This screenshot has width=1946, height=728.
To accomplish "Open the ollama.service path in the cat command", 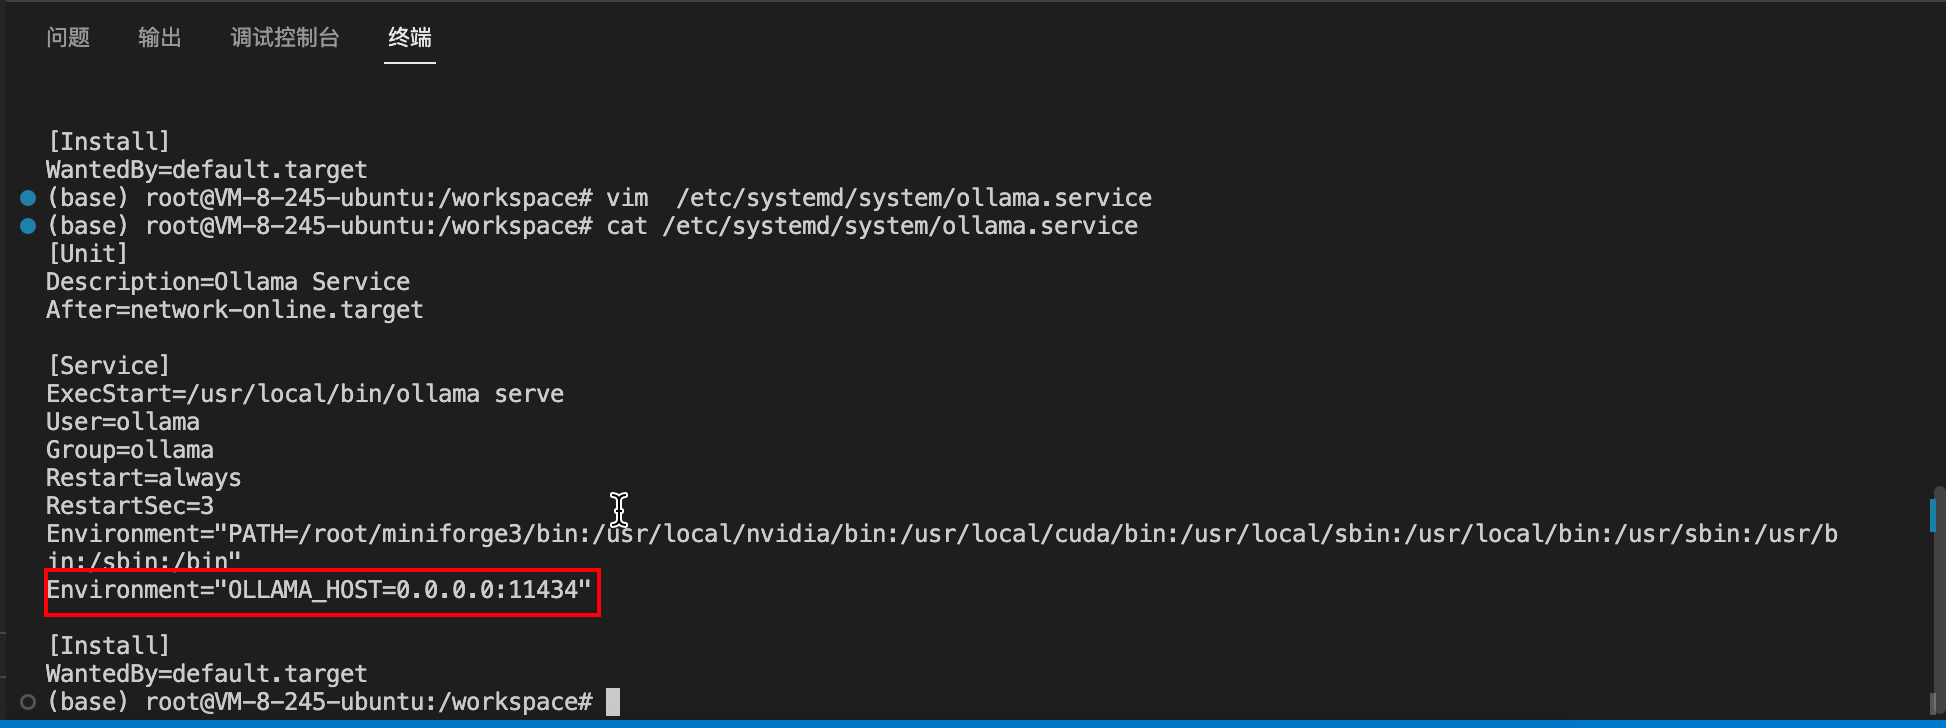I will pos(900,226).
